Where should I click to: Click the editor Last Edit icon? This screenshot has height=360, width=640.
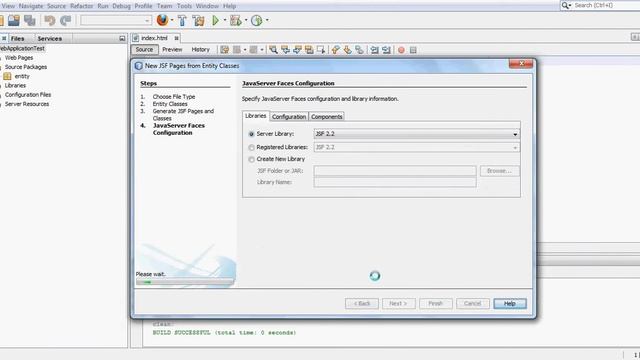click(224, 50)
